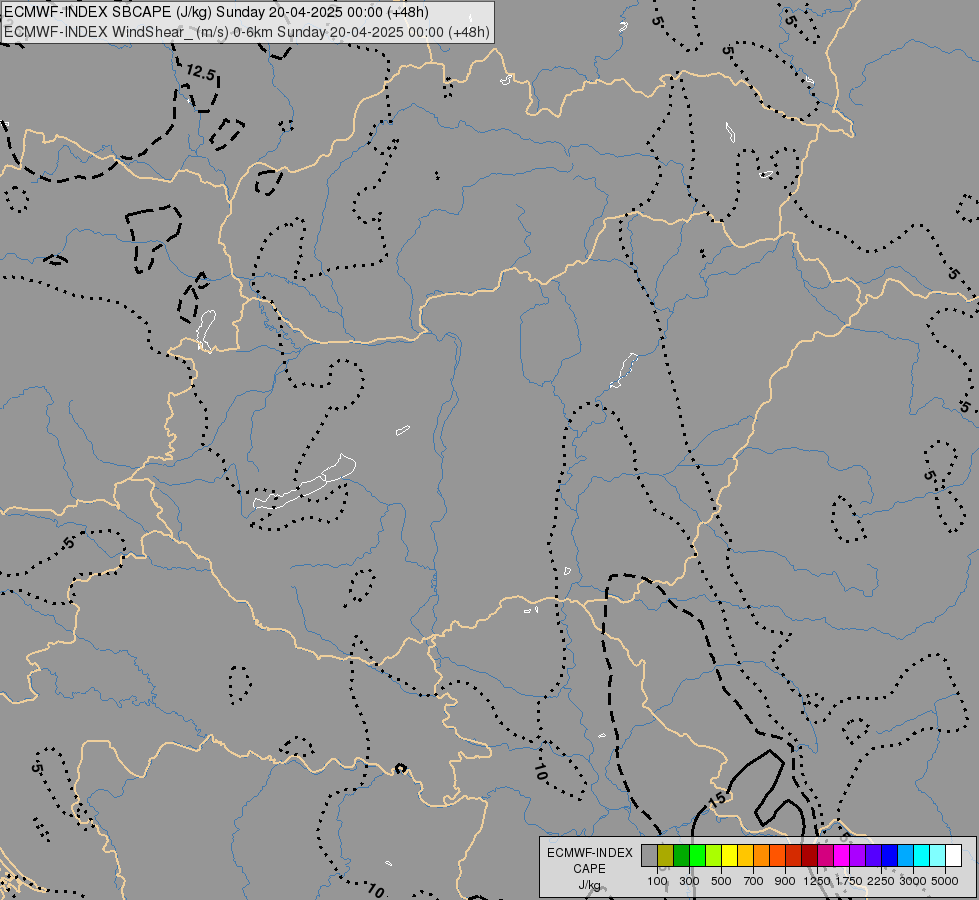Click the 12.5 wind shear contour label
The image size is (979, 900).
click(x=200, y=73)
